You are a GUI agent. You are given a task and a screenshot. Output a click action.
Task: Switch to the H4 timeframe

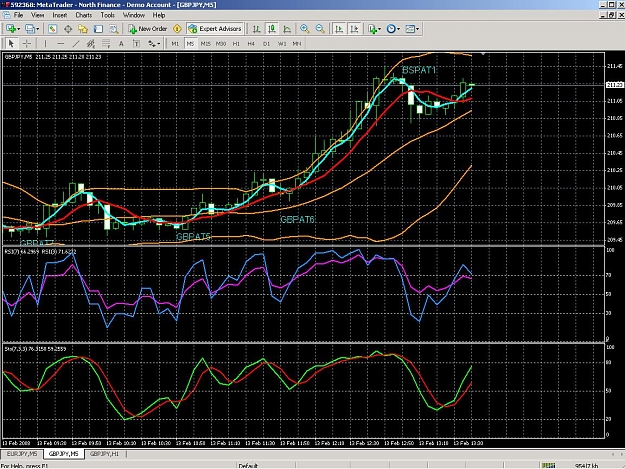[x=251, y=43]
